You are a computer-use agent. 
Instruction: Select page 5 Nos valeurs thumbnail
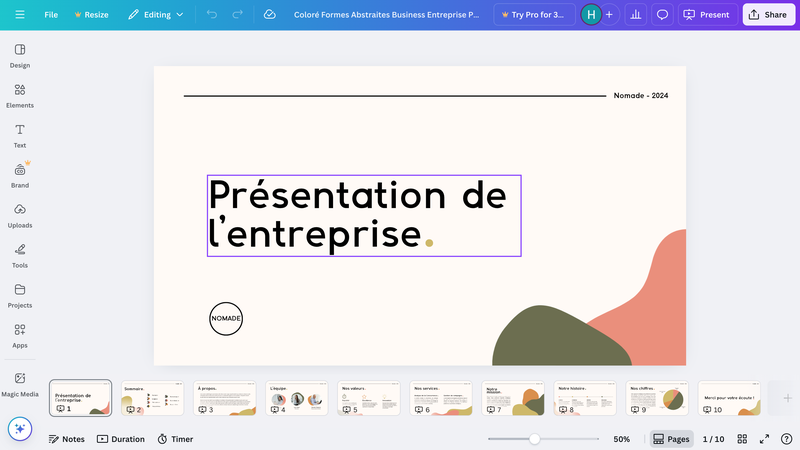tap(369, 398)
